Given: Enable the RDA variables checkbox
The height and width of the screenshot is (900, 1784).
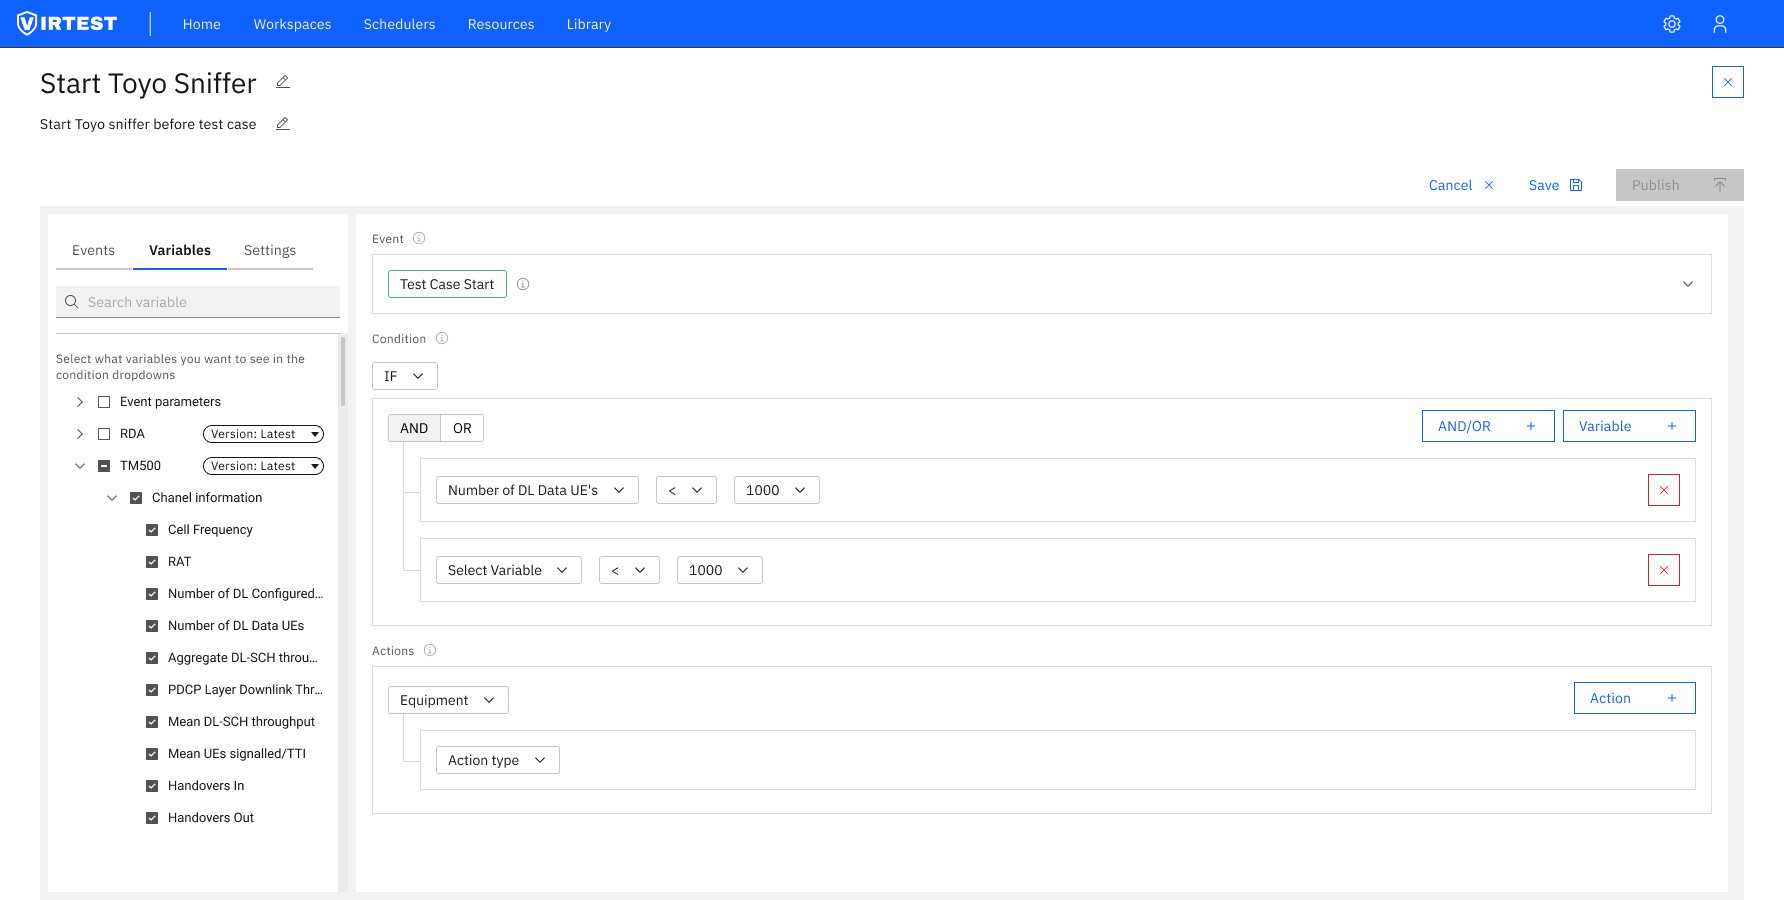Looking at the screenshot, I should pos(104,433).
